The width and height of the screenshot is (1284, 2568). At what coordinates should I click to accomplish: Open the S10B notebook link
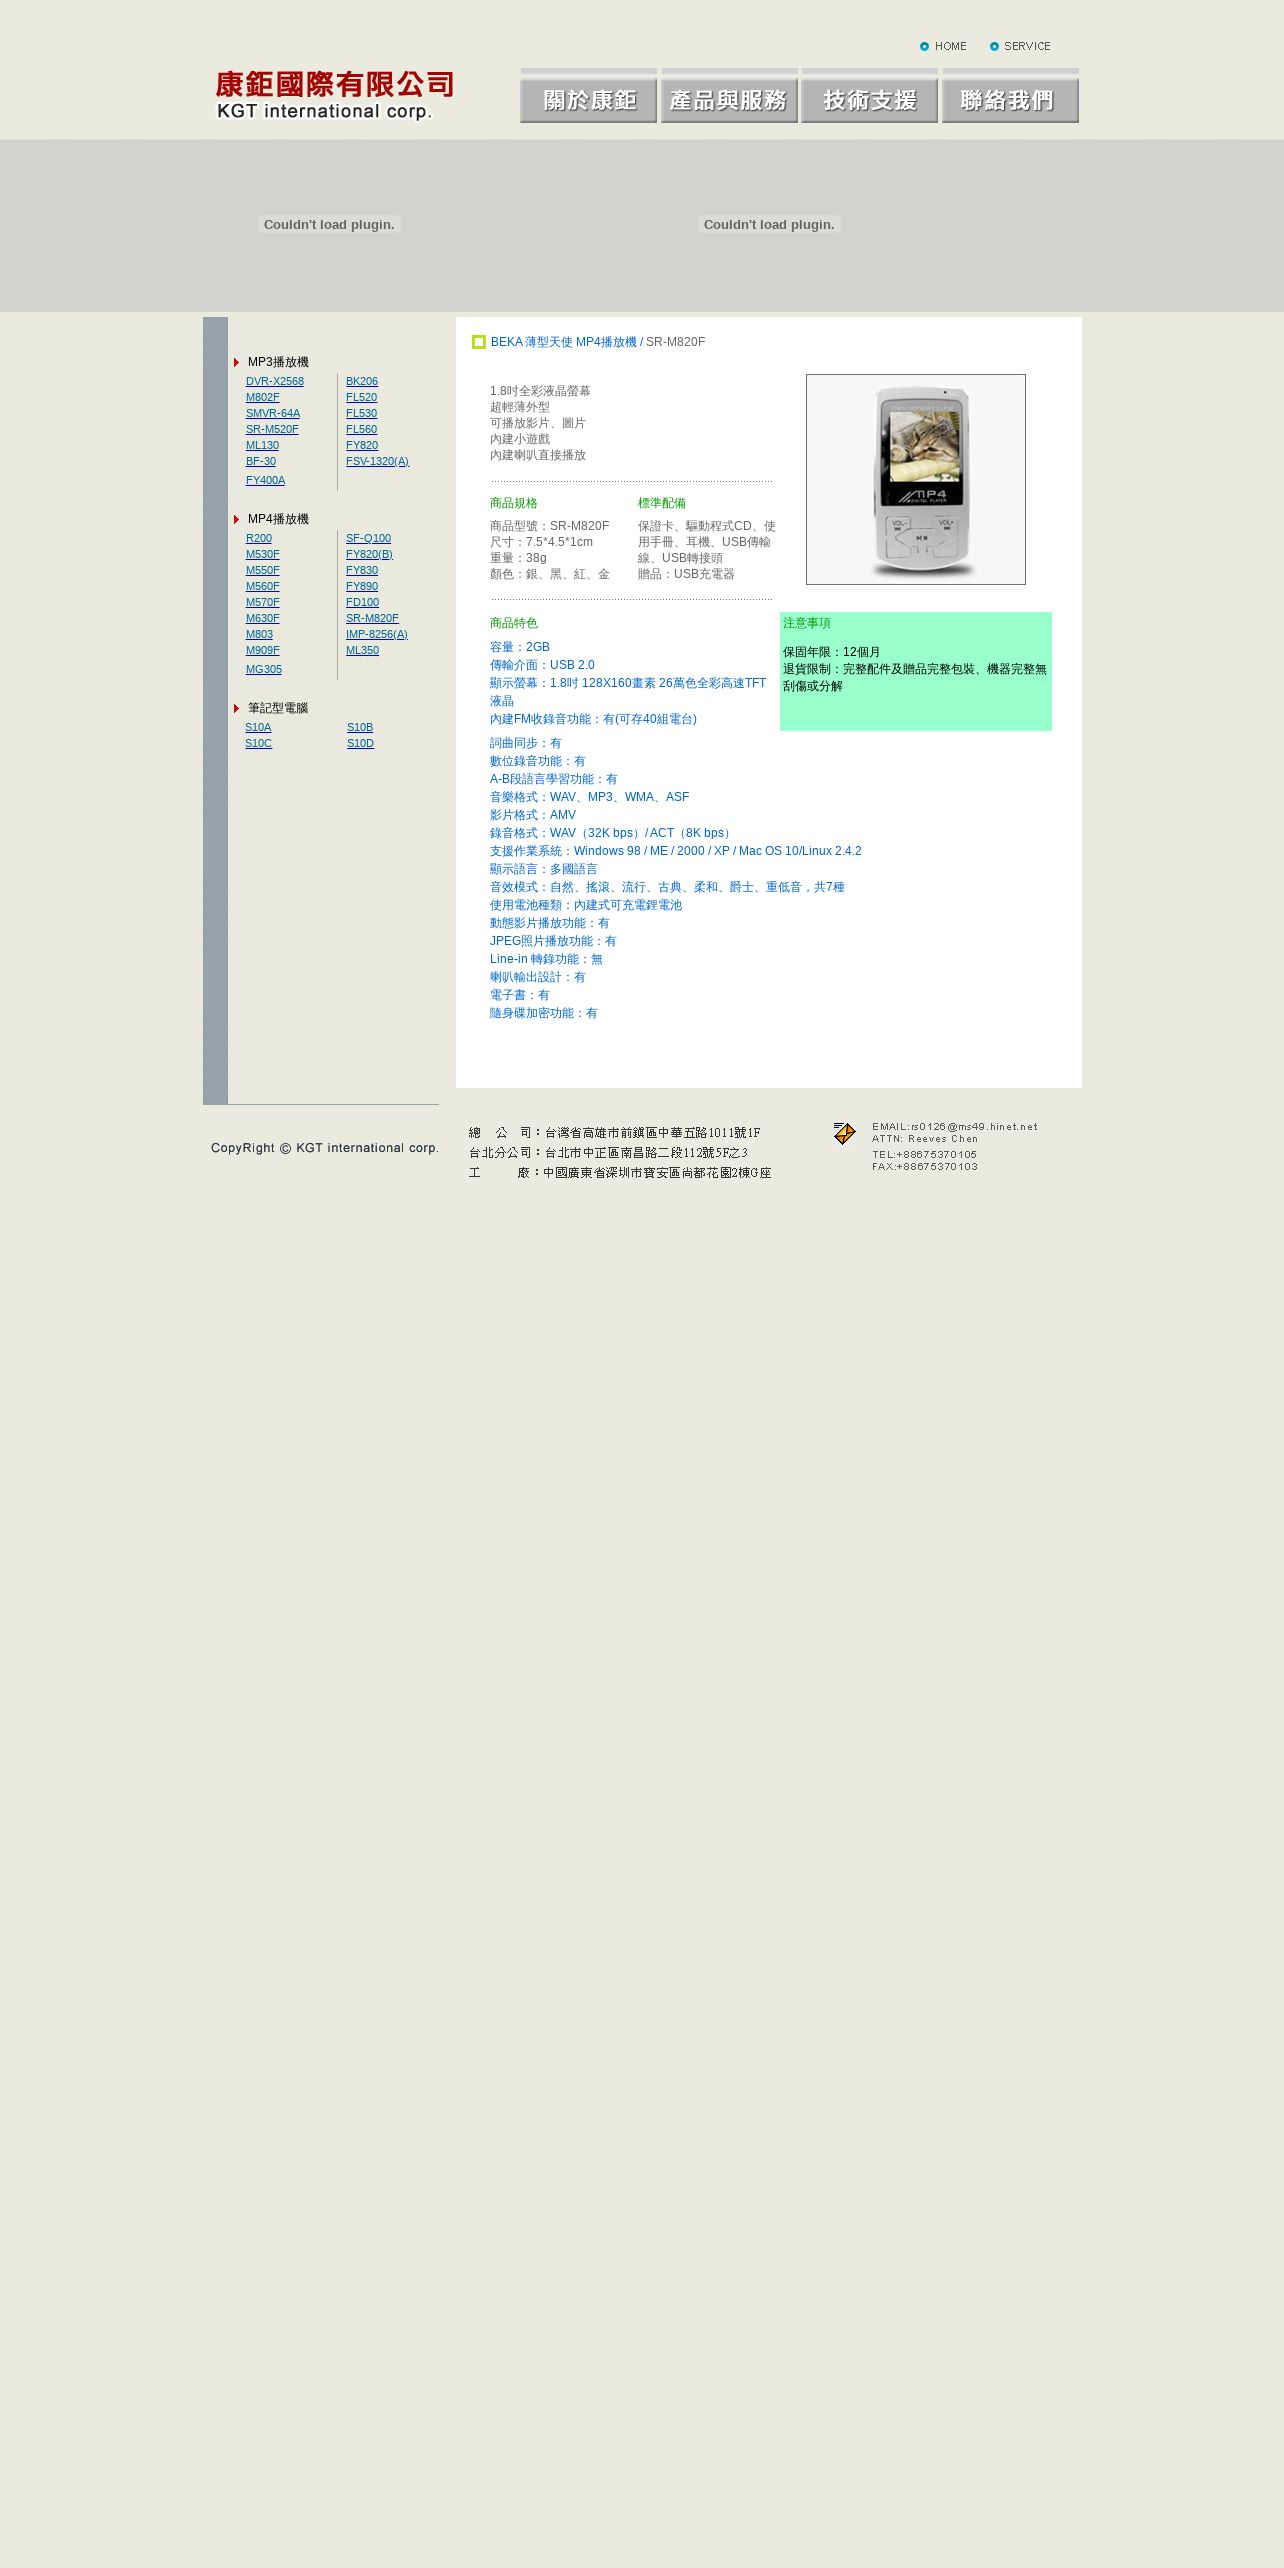(360, 727)
